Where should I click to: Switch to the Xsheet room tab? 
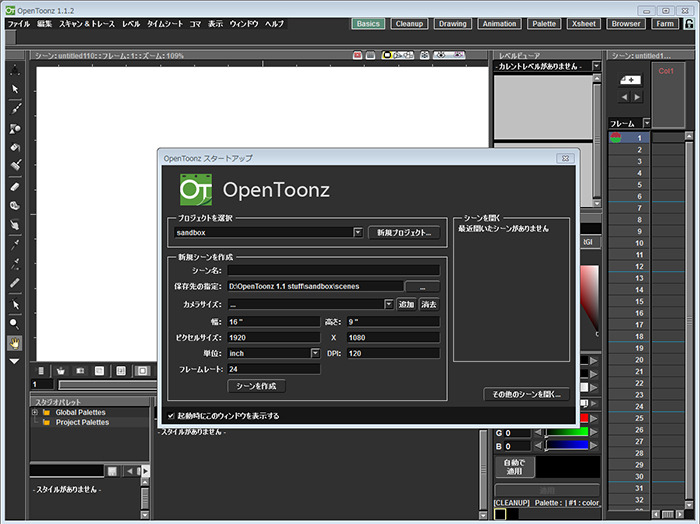click(584, 24)
